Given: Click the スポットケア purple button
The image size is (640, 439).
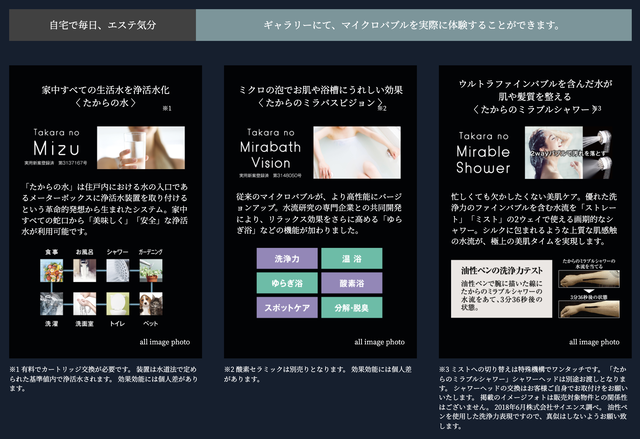Looking at the screenshot, I should tap(287, 307).
